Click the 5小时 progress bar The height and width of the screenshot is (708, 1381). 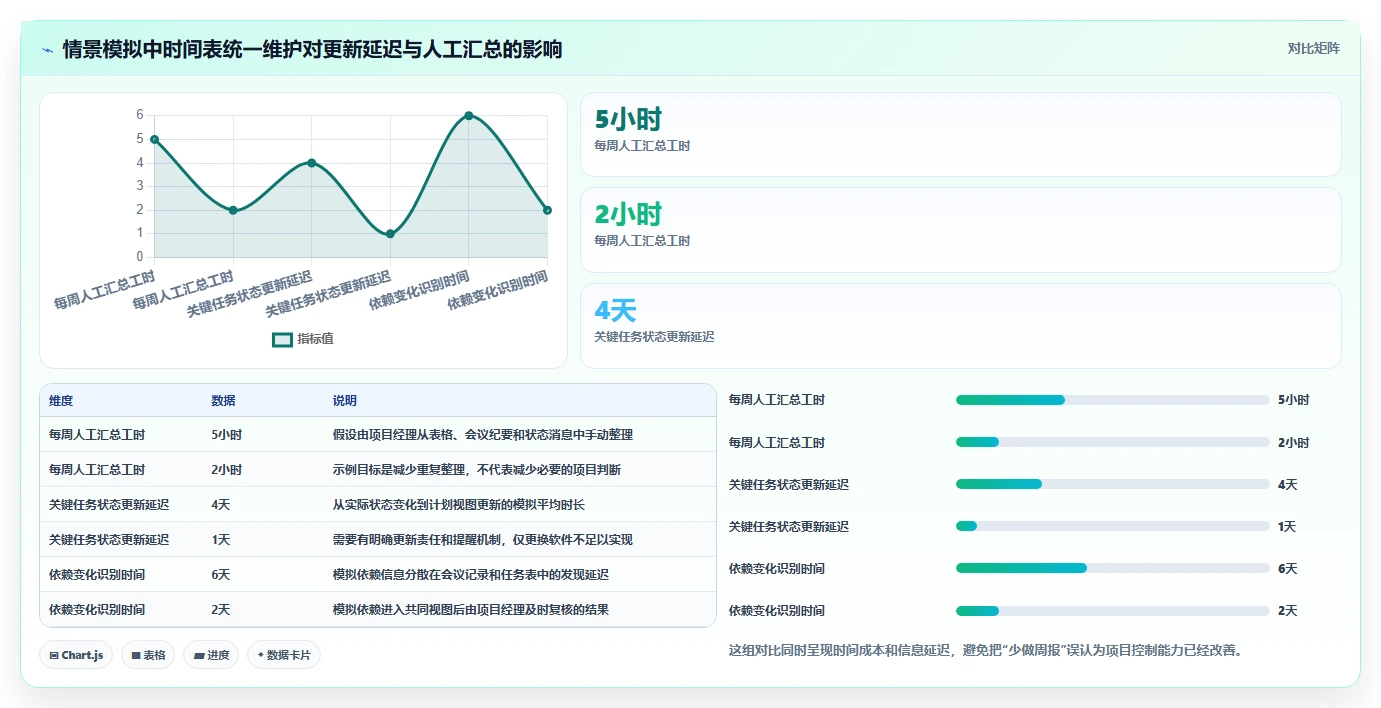[1113, 400]
